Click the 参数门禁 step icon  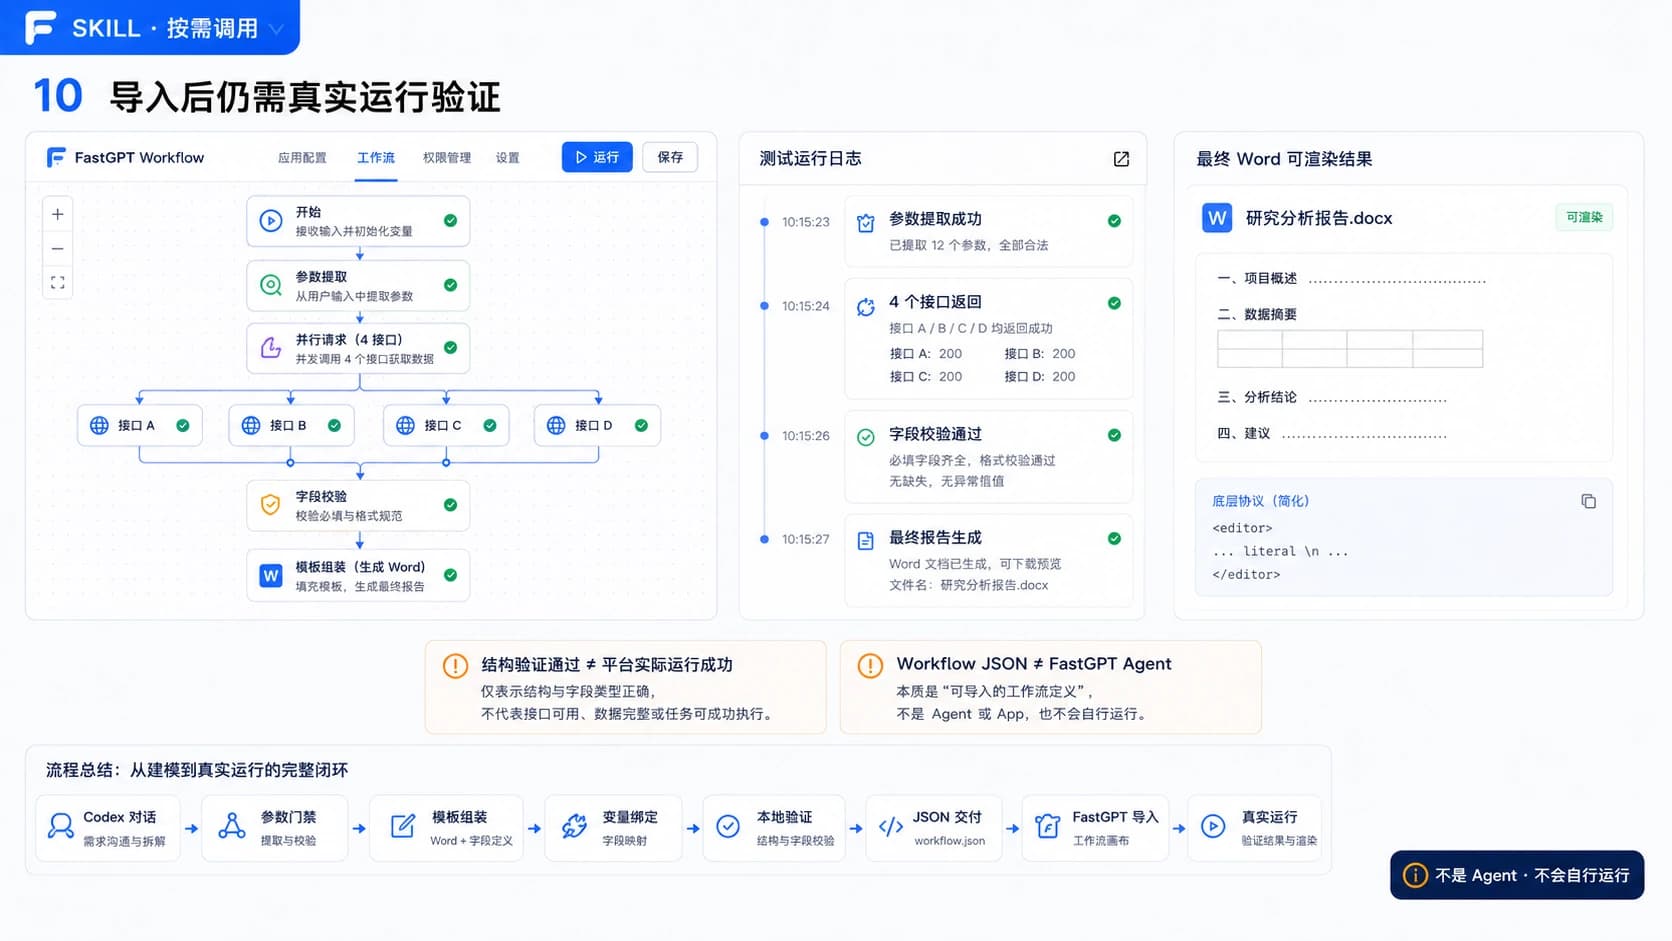pos(232,826)
